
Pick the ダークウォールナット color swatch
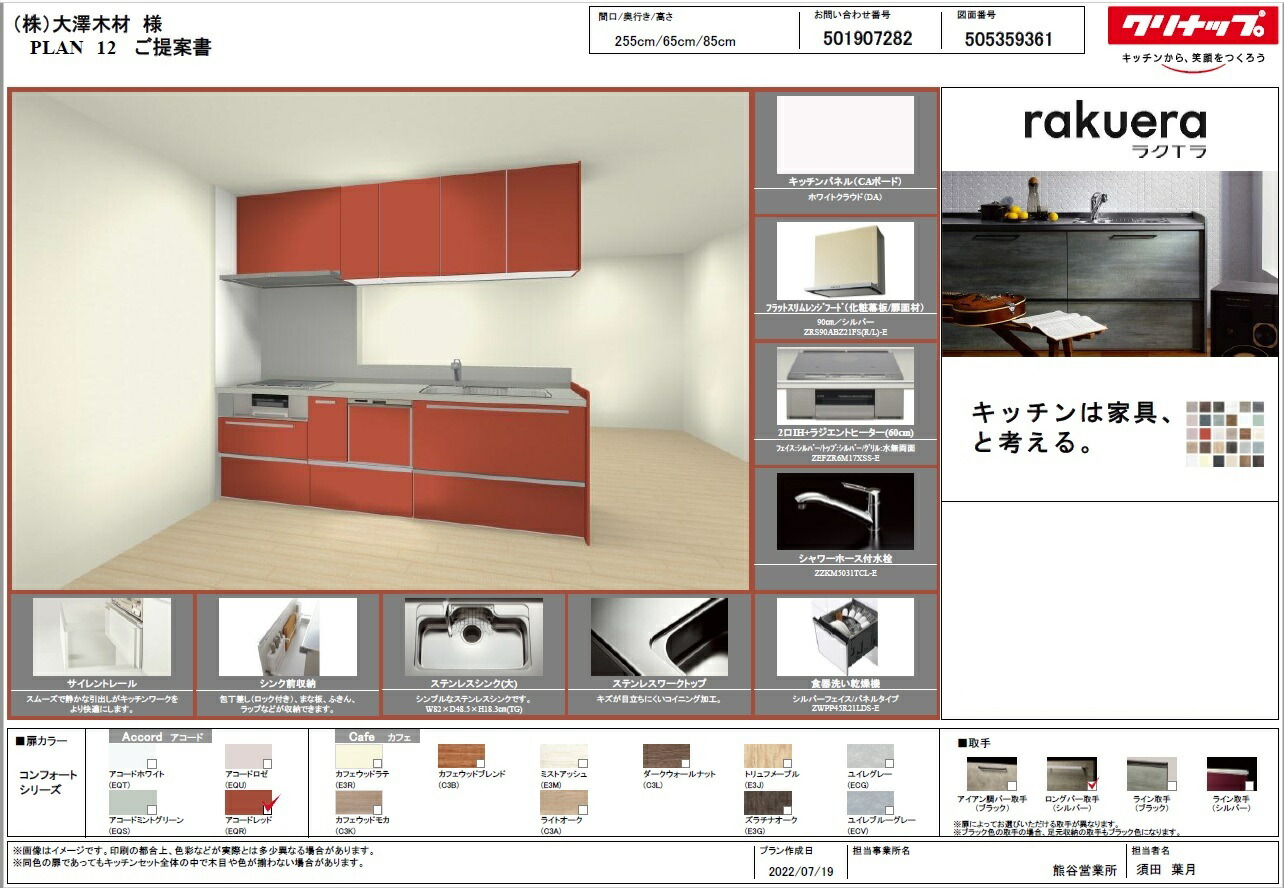pyautogui.click(x=666, y=756)
